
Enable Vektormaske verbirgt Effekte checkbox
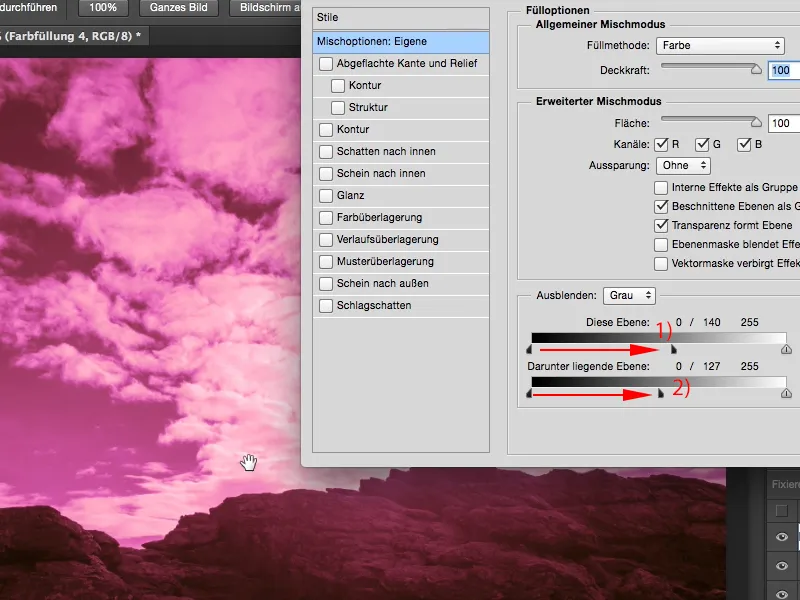[661, 264]
